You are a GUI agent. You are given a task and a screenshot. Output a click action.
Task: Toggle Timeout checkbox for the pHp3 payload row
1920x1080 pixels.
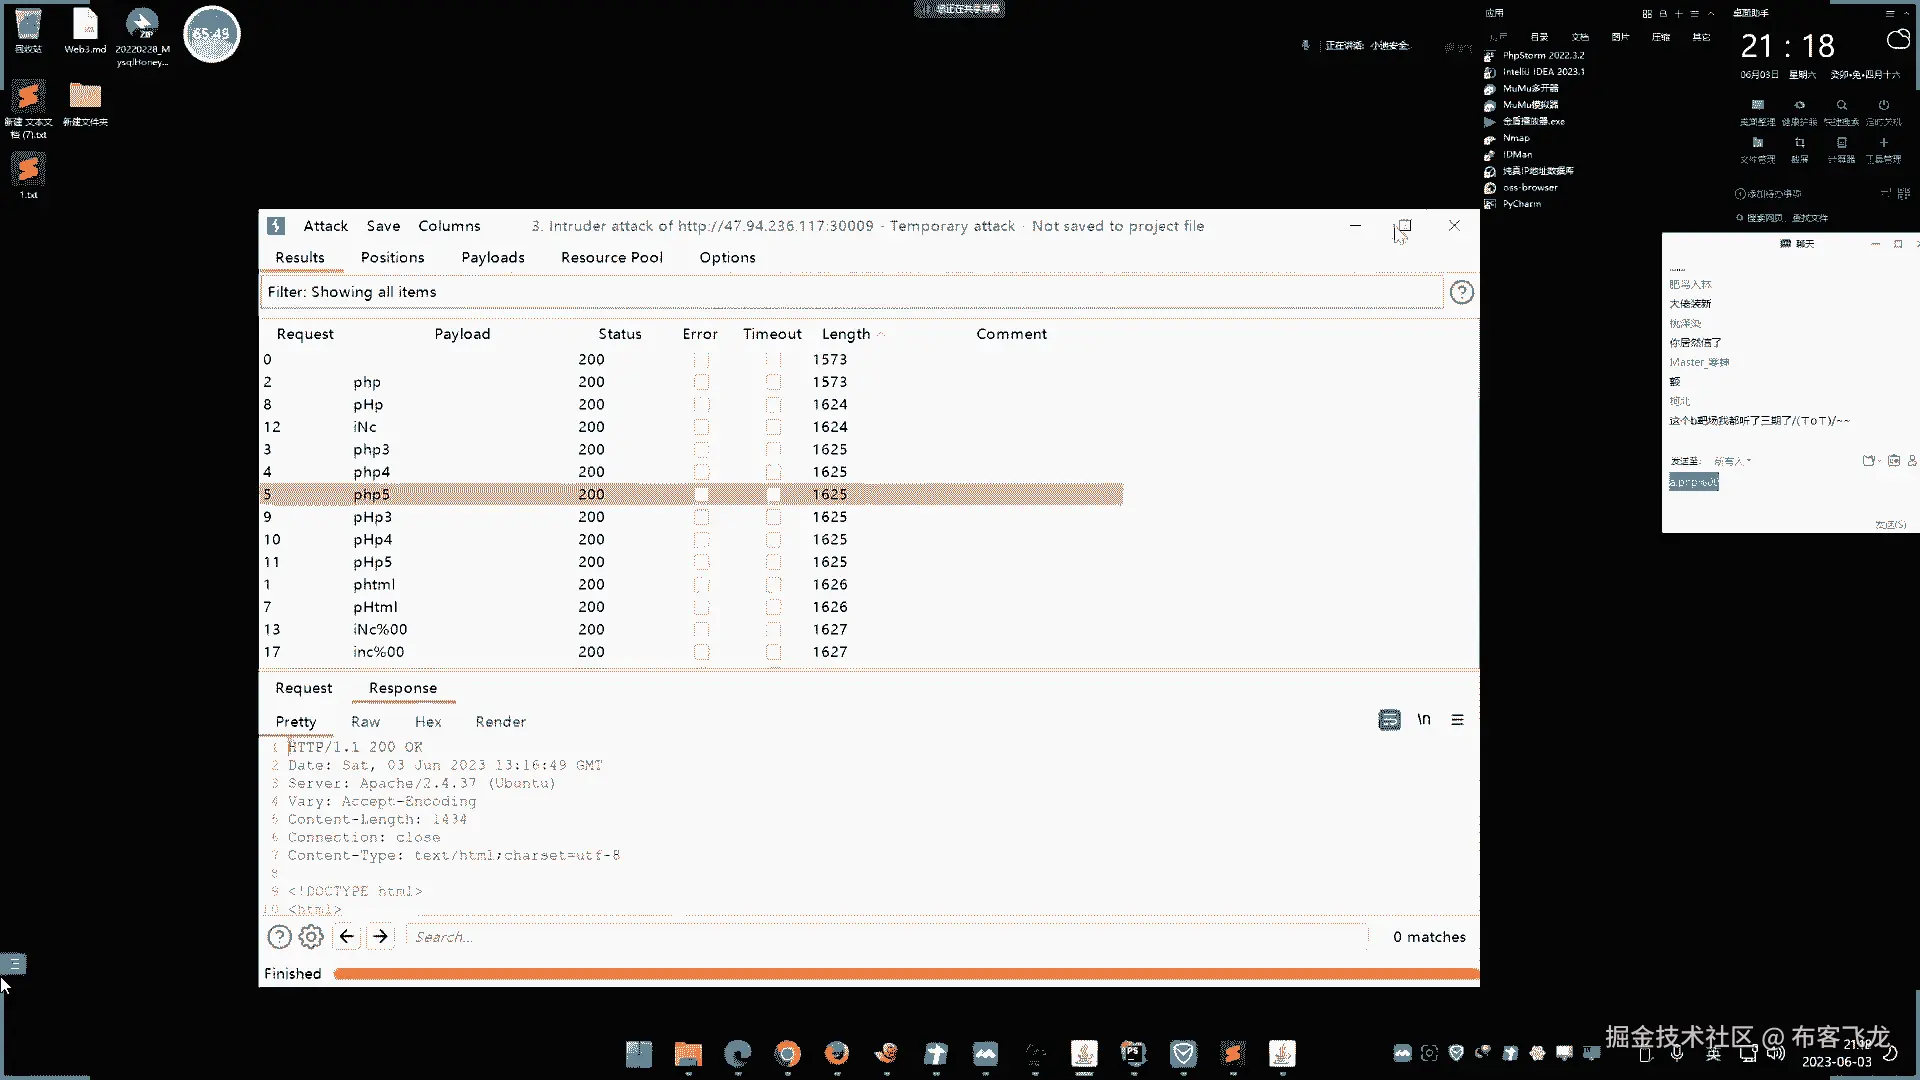[773, 517]
